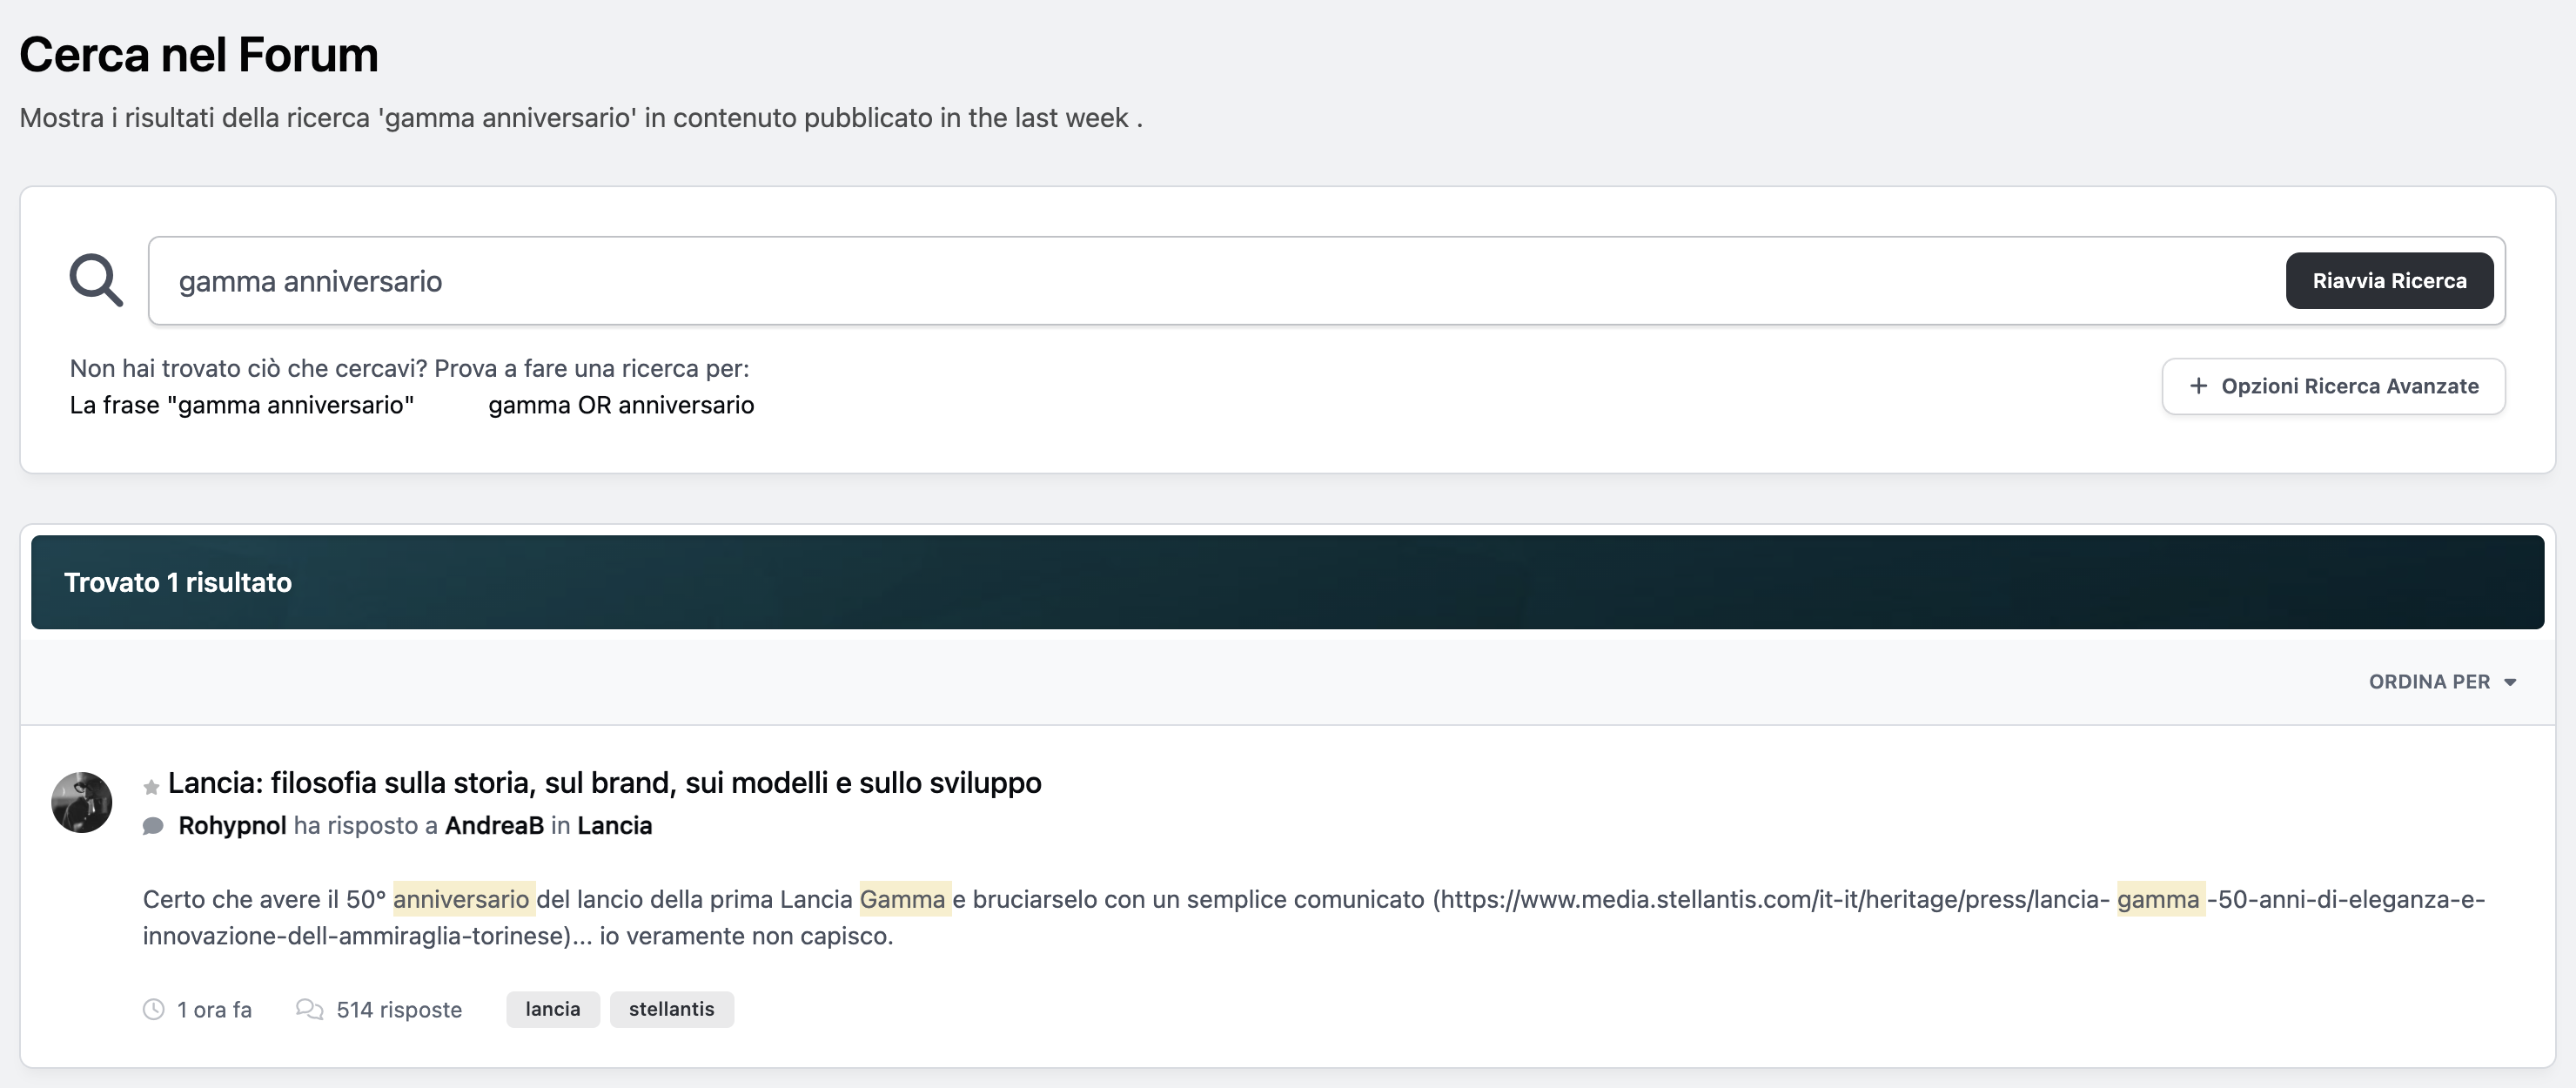Image resolution: width=2576 pixels, height=1088 pixels.
Task: Try the 'gamma OR anniversario' search suggestion
Action: [x=621, y=405]
